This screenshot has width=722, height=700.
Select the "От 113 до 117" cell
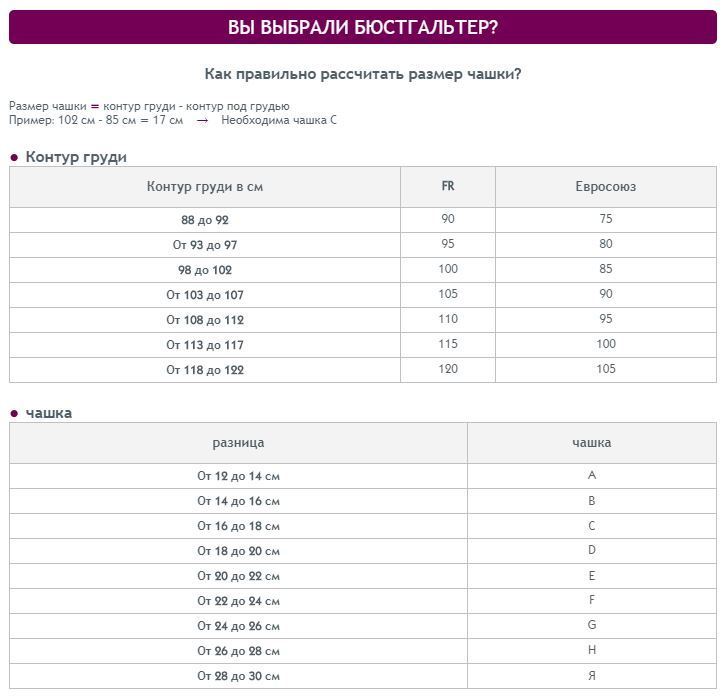[205, 345]
